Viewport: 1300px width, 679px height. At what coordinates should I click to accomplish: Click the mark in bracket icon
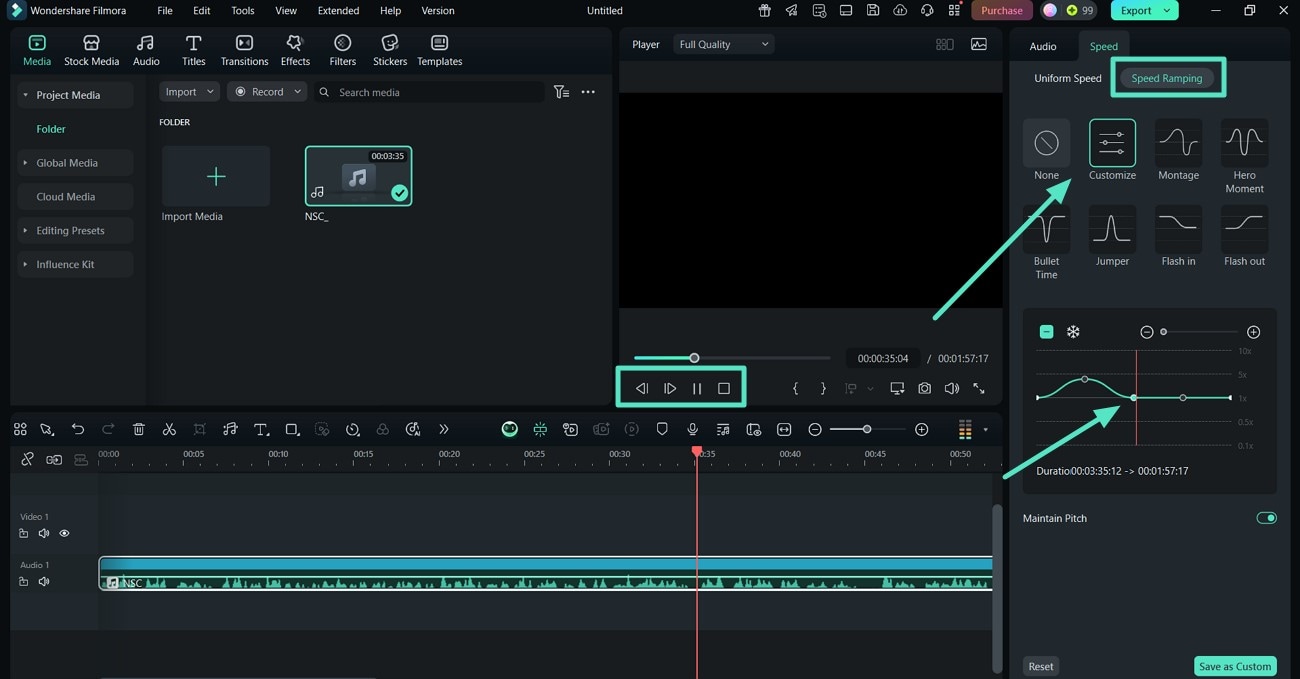click(795, 388)
